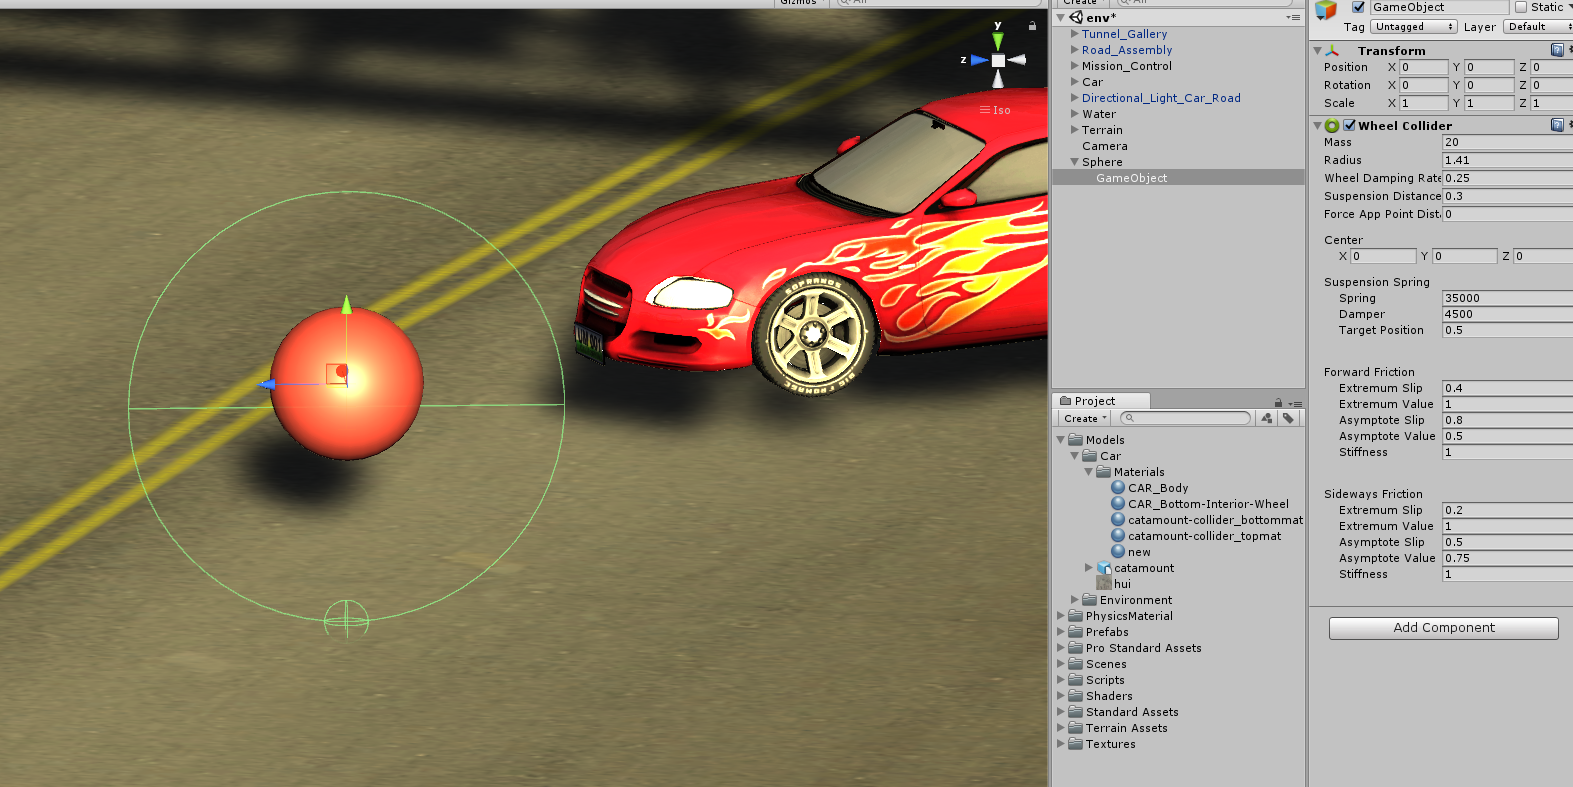The image size is (1573, 787).
Task: Click the Sideways Asymptote Value field 0.75
Action: click(1507, 558)
